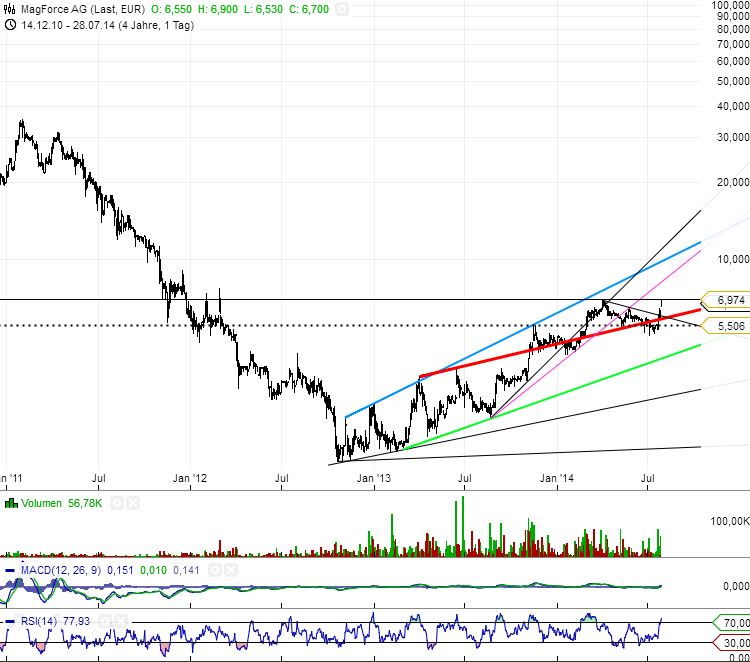Image resolution: width=750 pixels, height=662 pixels.
Task: Select the 5,506 dotted line price label
Action: point(726,326)
